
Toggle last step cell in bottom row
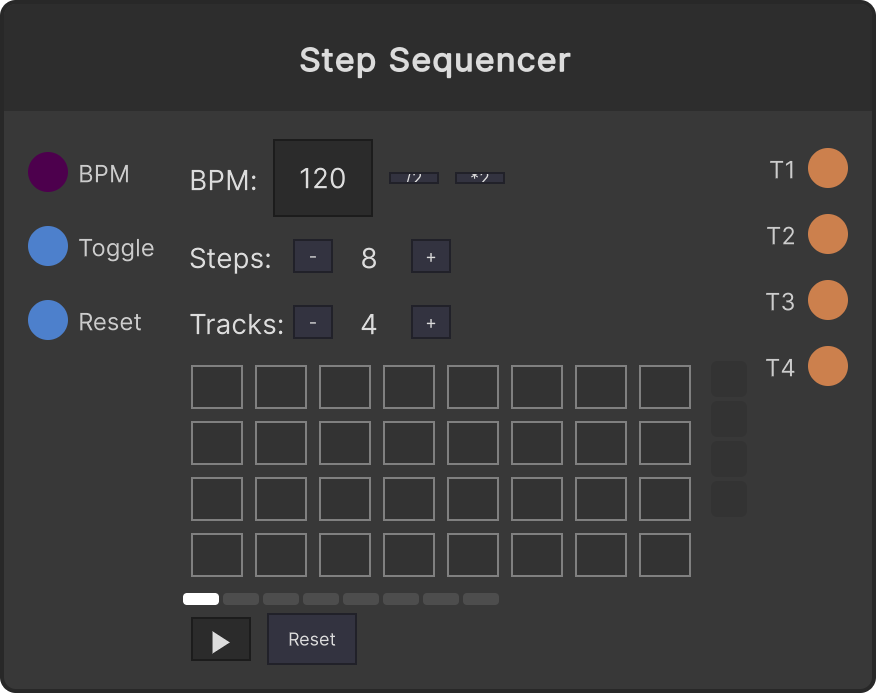[x=665, y=555]
